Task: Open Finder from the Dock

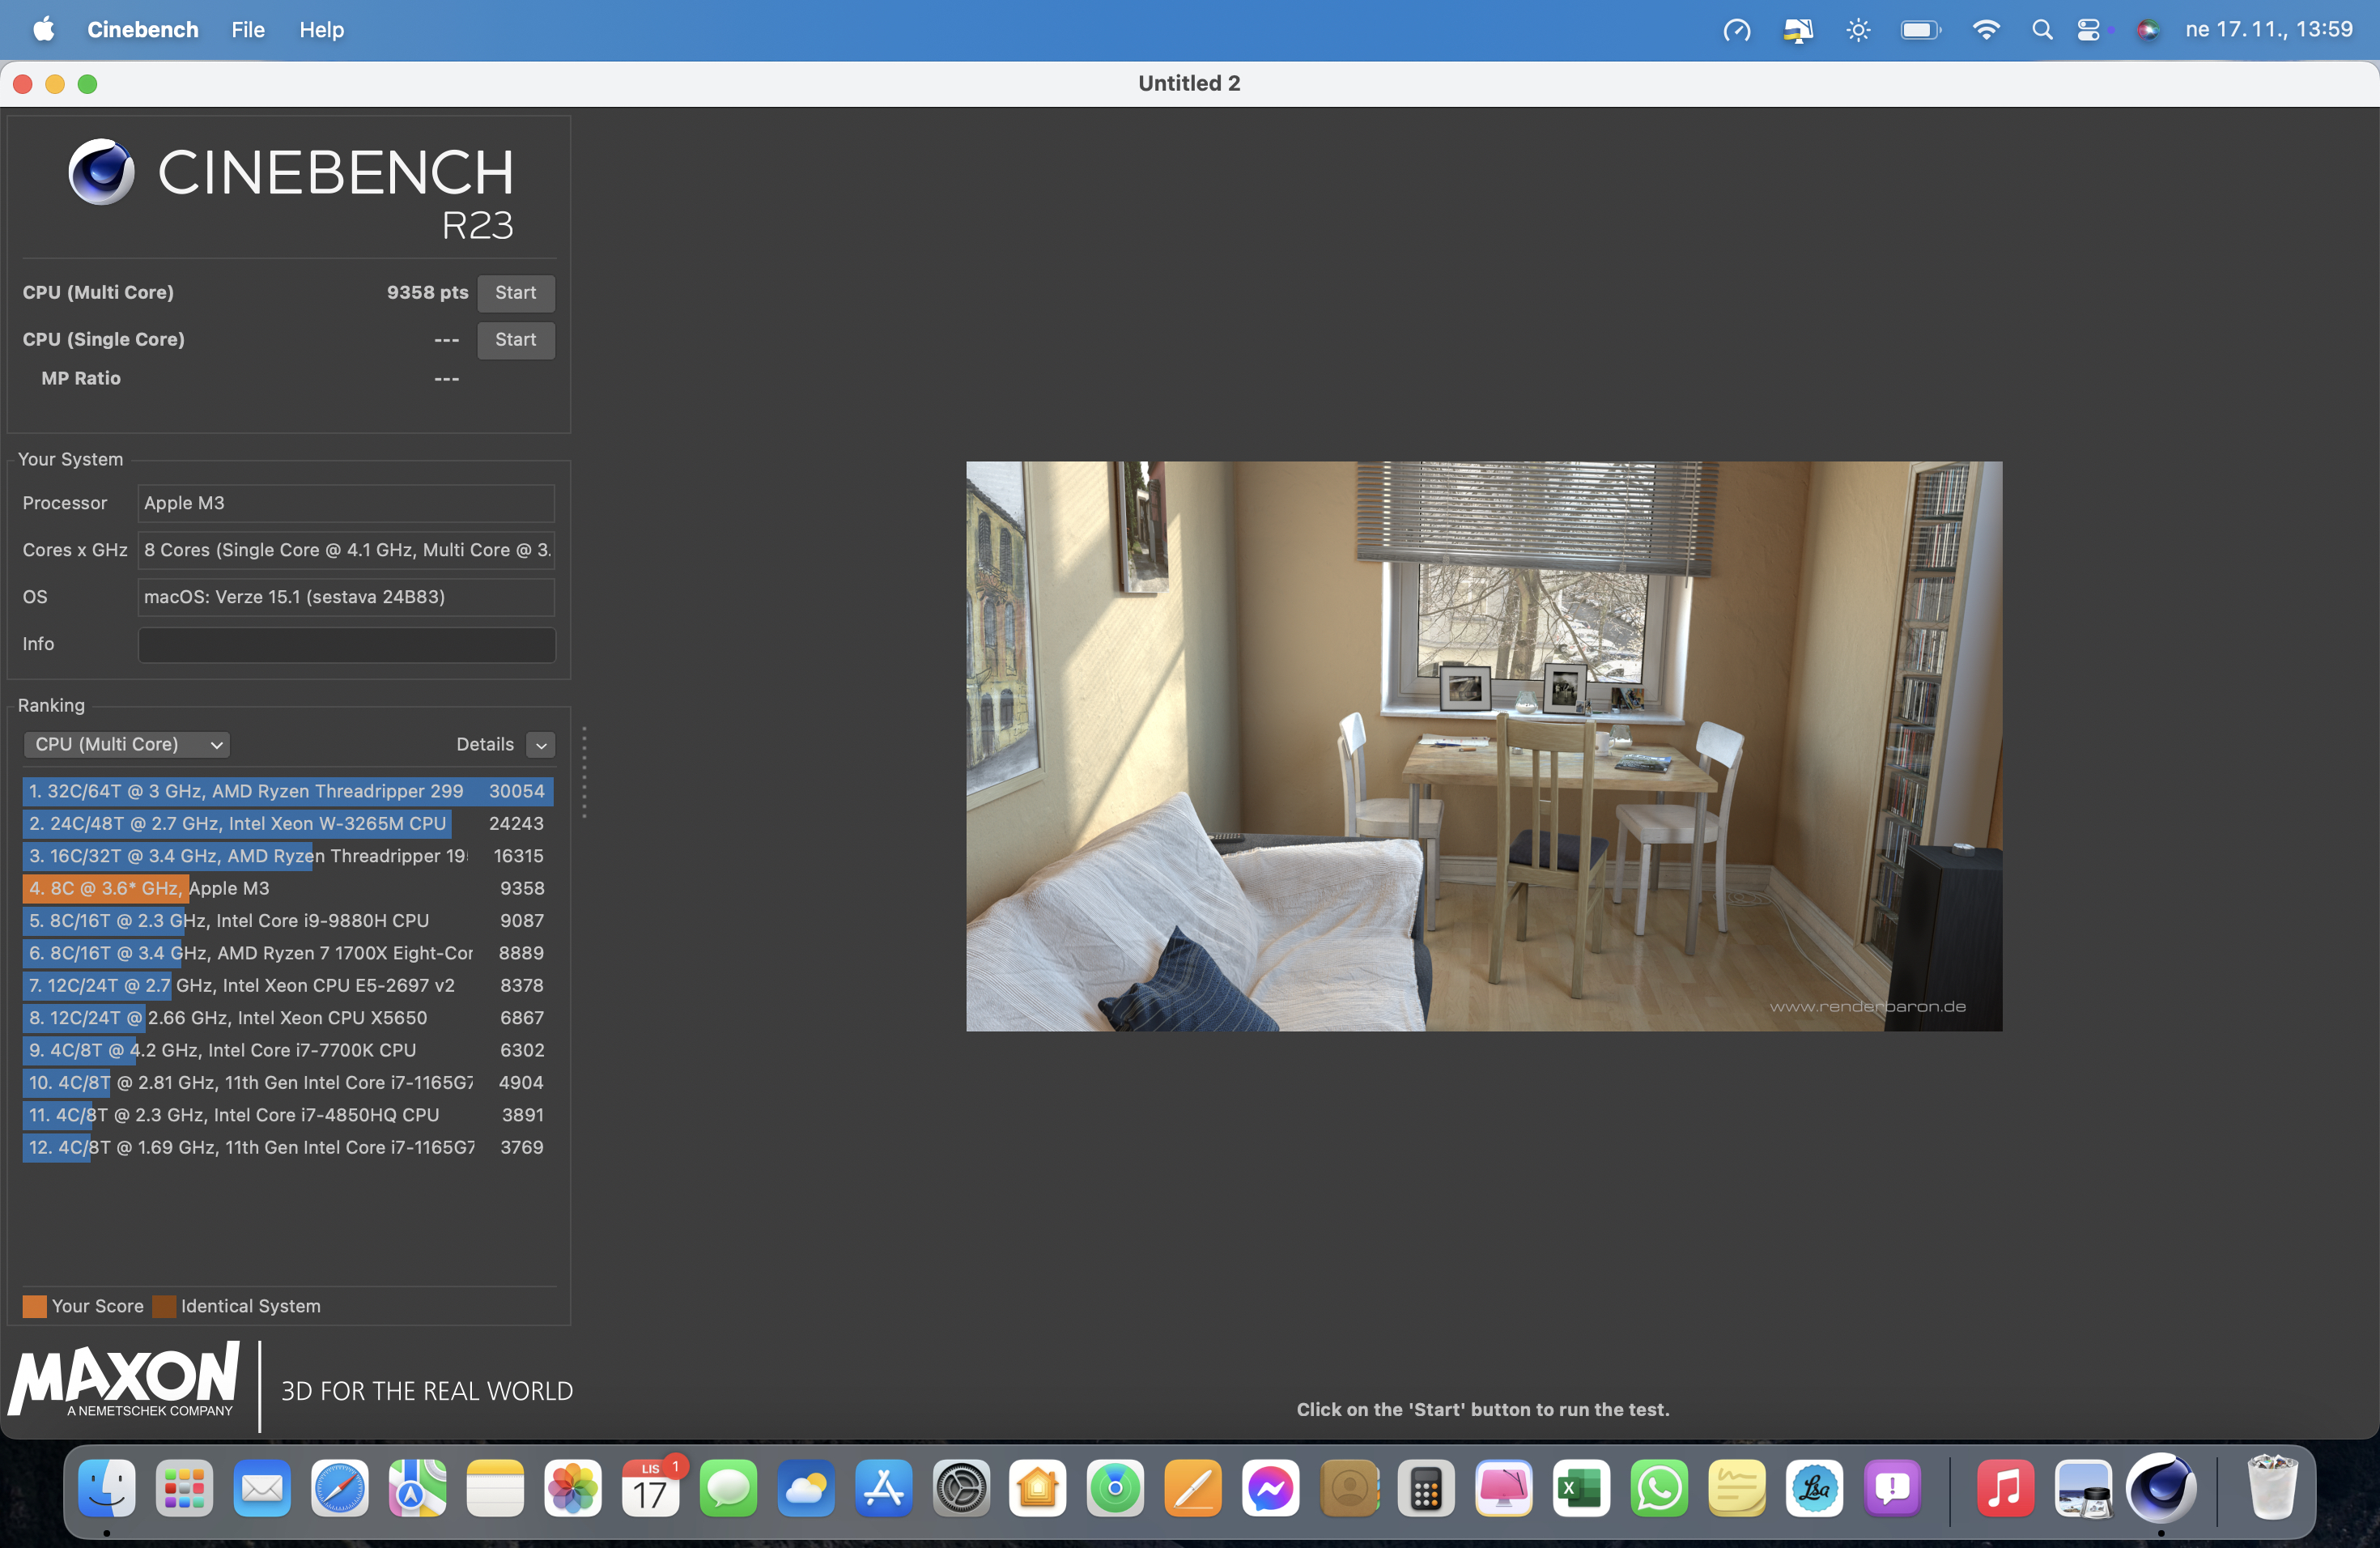Action: [107, 1489]
